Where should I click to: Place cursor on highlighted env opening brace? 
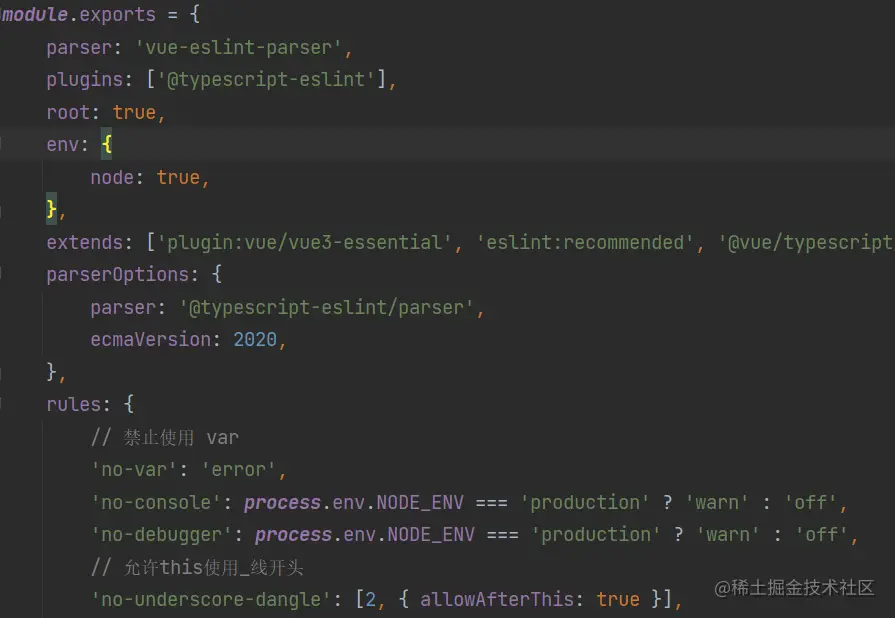107,144
